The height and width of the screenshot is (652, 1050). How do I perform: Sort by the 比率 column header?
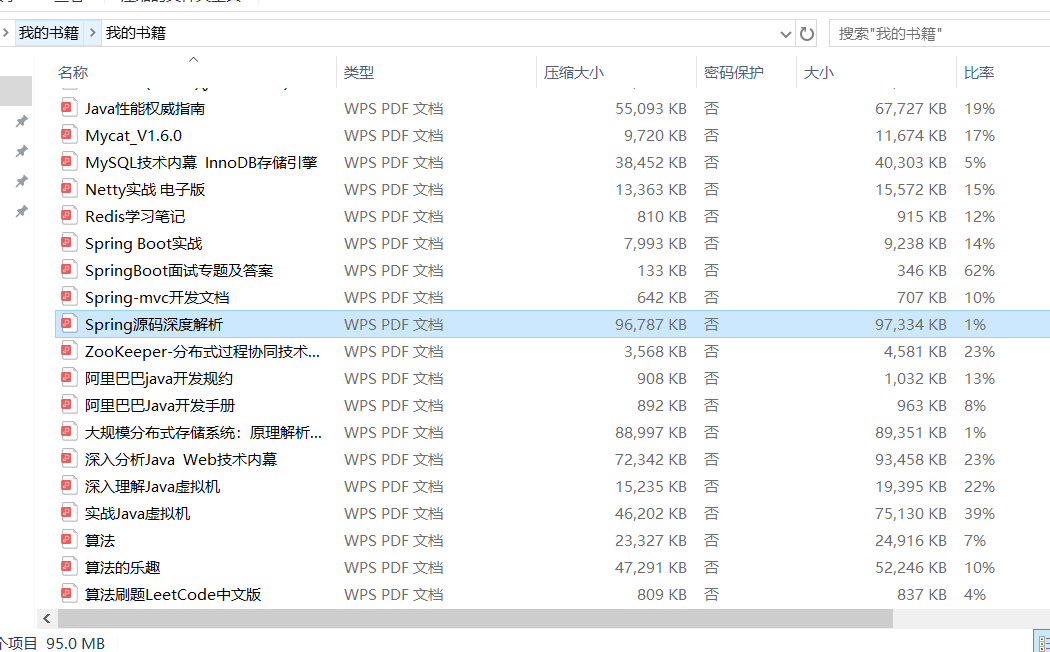pyautogui.click(x=979, y=72)
